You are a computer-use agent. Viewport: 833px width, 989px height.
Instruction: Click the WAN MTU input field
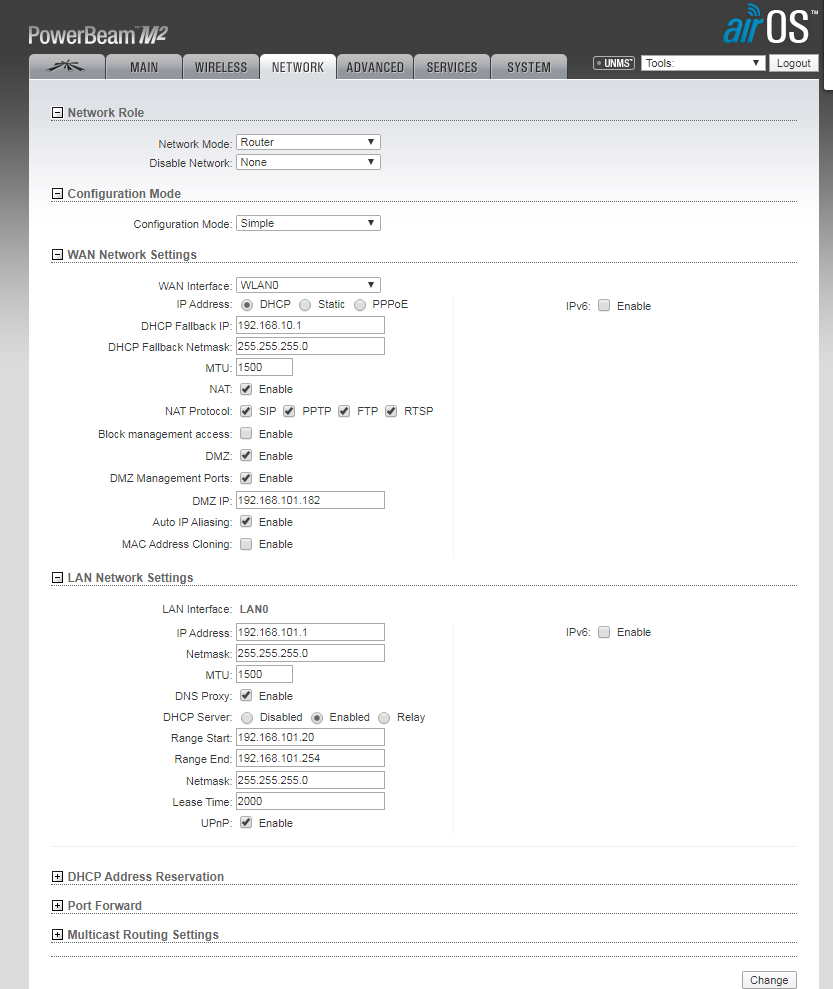pos(264,367)
